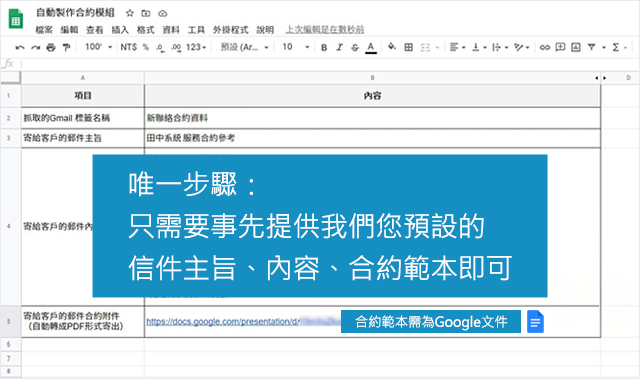640x379 pixels.
Task: Open the 工具 menu
Action: (196, 30)
